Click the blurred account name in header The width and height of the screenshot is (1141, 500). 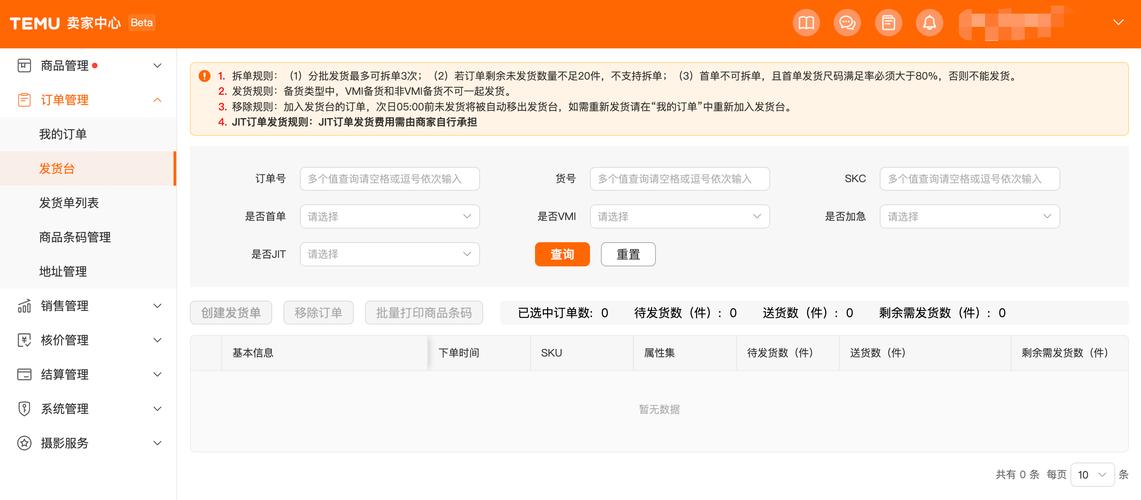coord(1015,23)
